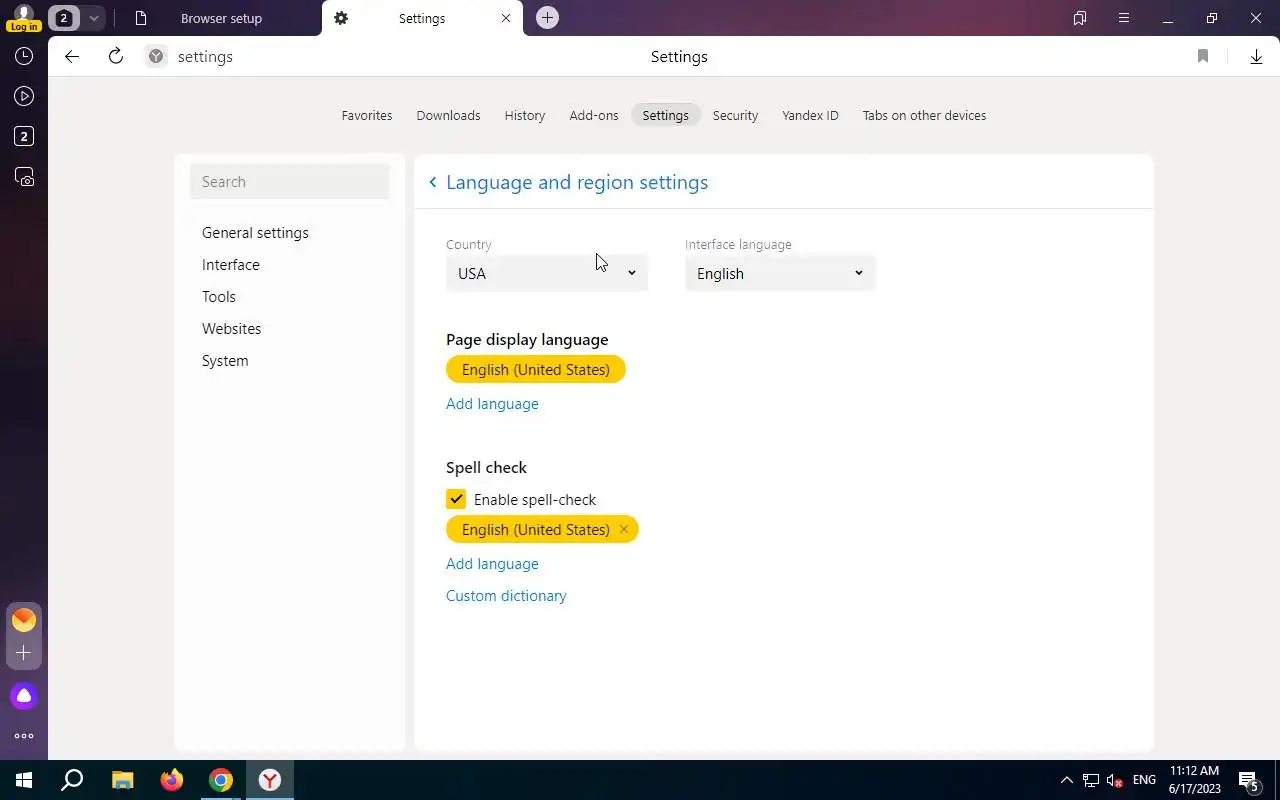
Task: Click the muted volume tray icon
Action: (x=1115, y=780)
